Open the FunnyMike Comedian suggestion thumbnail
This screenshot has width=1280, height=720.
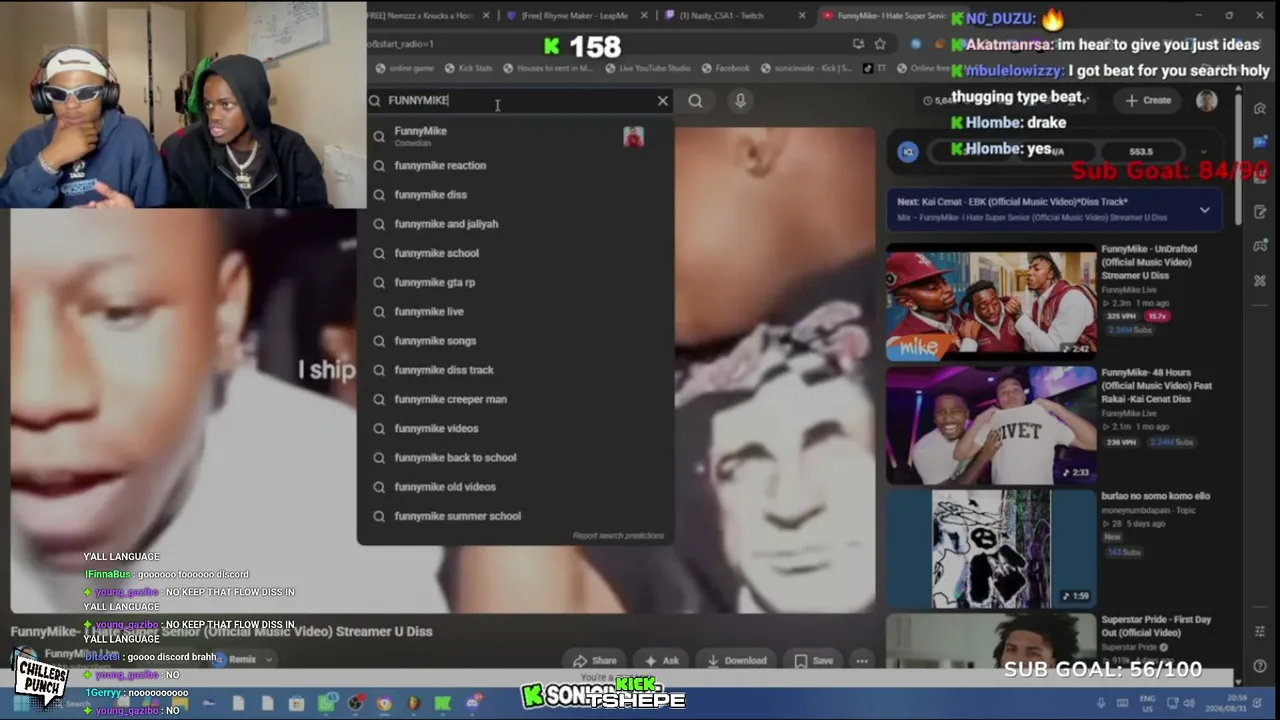point(633,137)
